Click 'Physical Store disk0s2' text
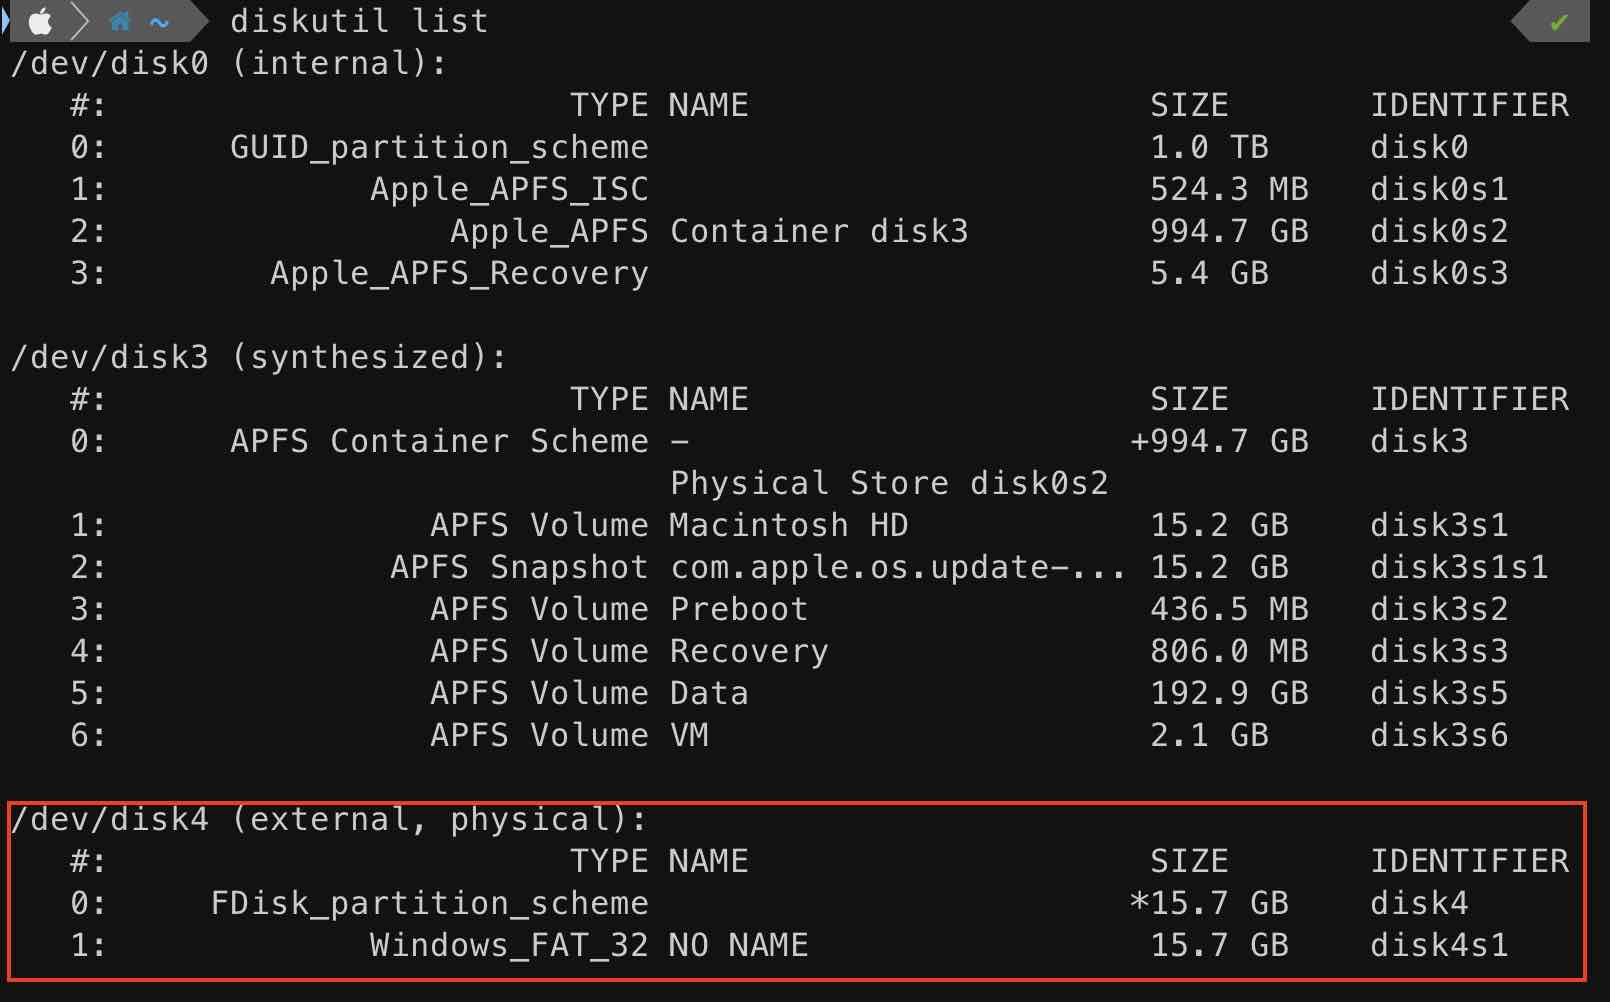The image size is (1610, 1002). coord(889,483)
